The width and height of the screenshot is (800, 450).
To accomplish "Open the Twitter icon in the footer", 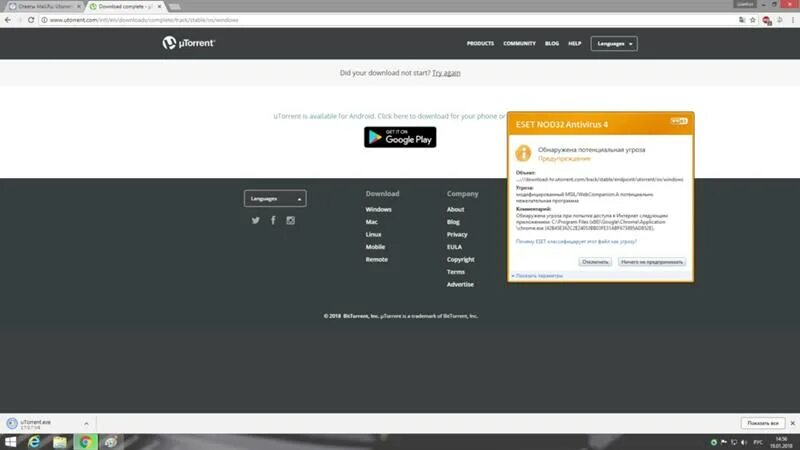I will 256,220.
